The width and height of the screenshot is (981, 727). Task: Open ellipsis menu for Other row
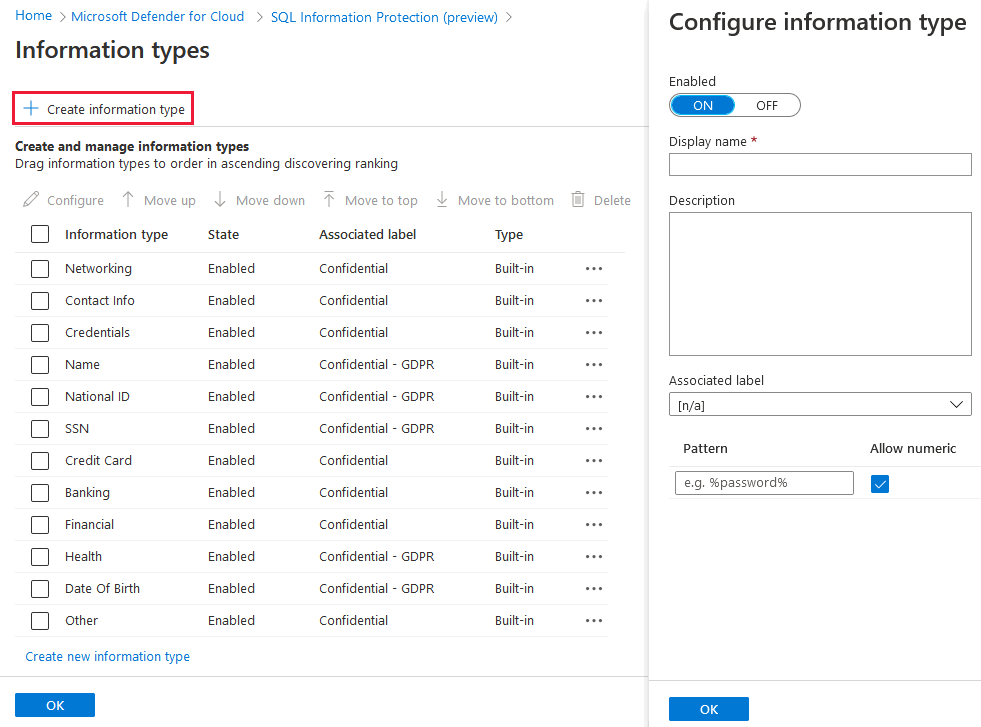click(x=594, y=620)
